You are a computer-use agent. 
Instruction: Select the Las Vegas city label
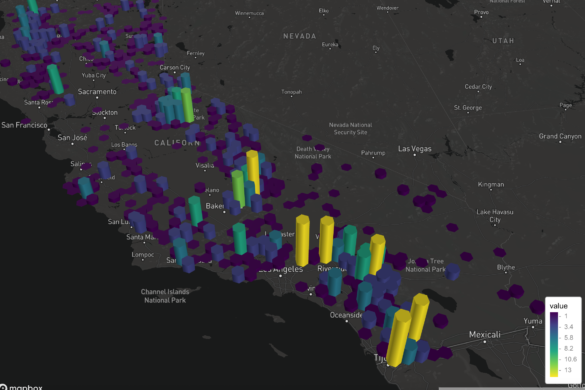click(x=414, y=149)
